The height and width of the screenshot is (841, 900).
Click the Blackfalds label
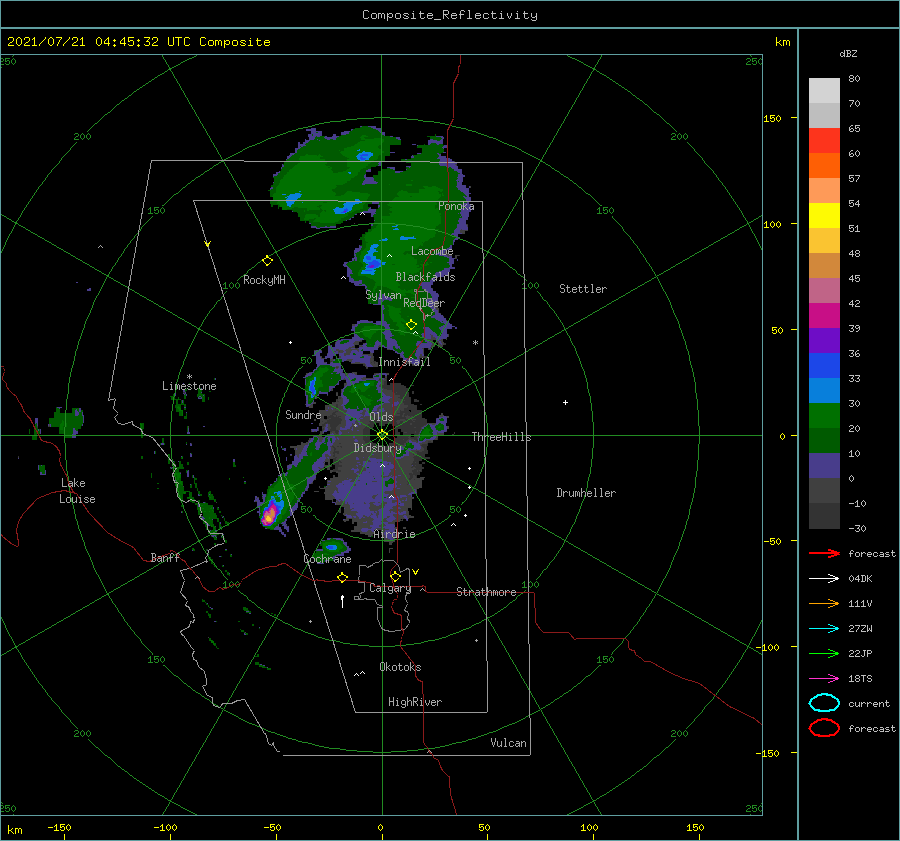(x=425, y=277)
